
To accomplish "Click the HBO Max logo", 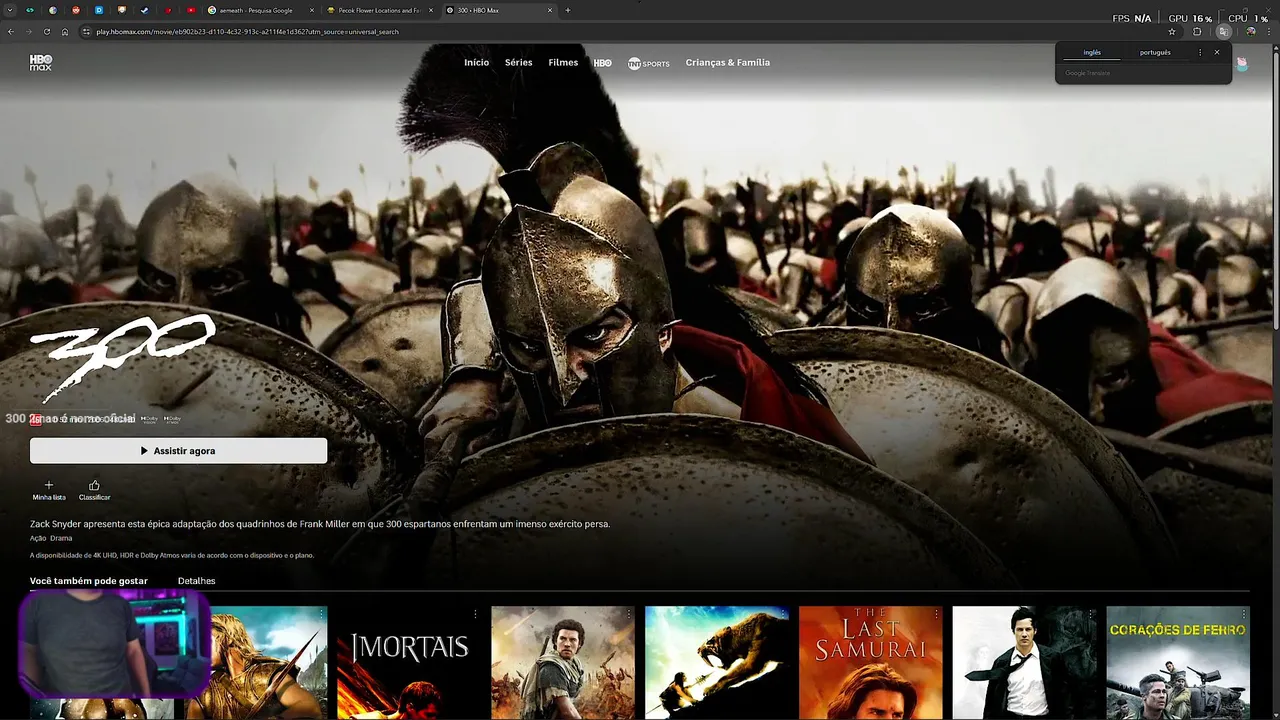I will 41,62.
